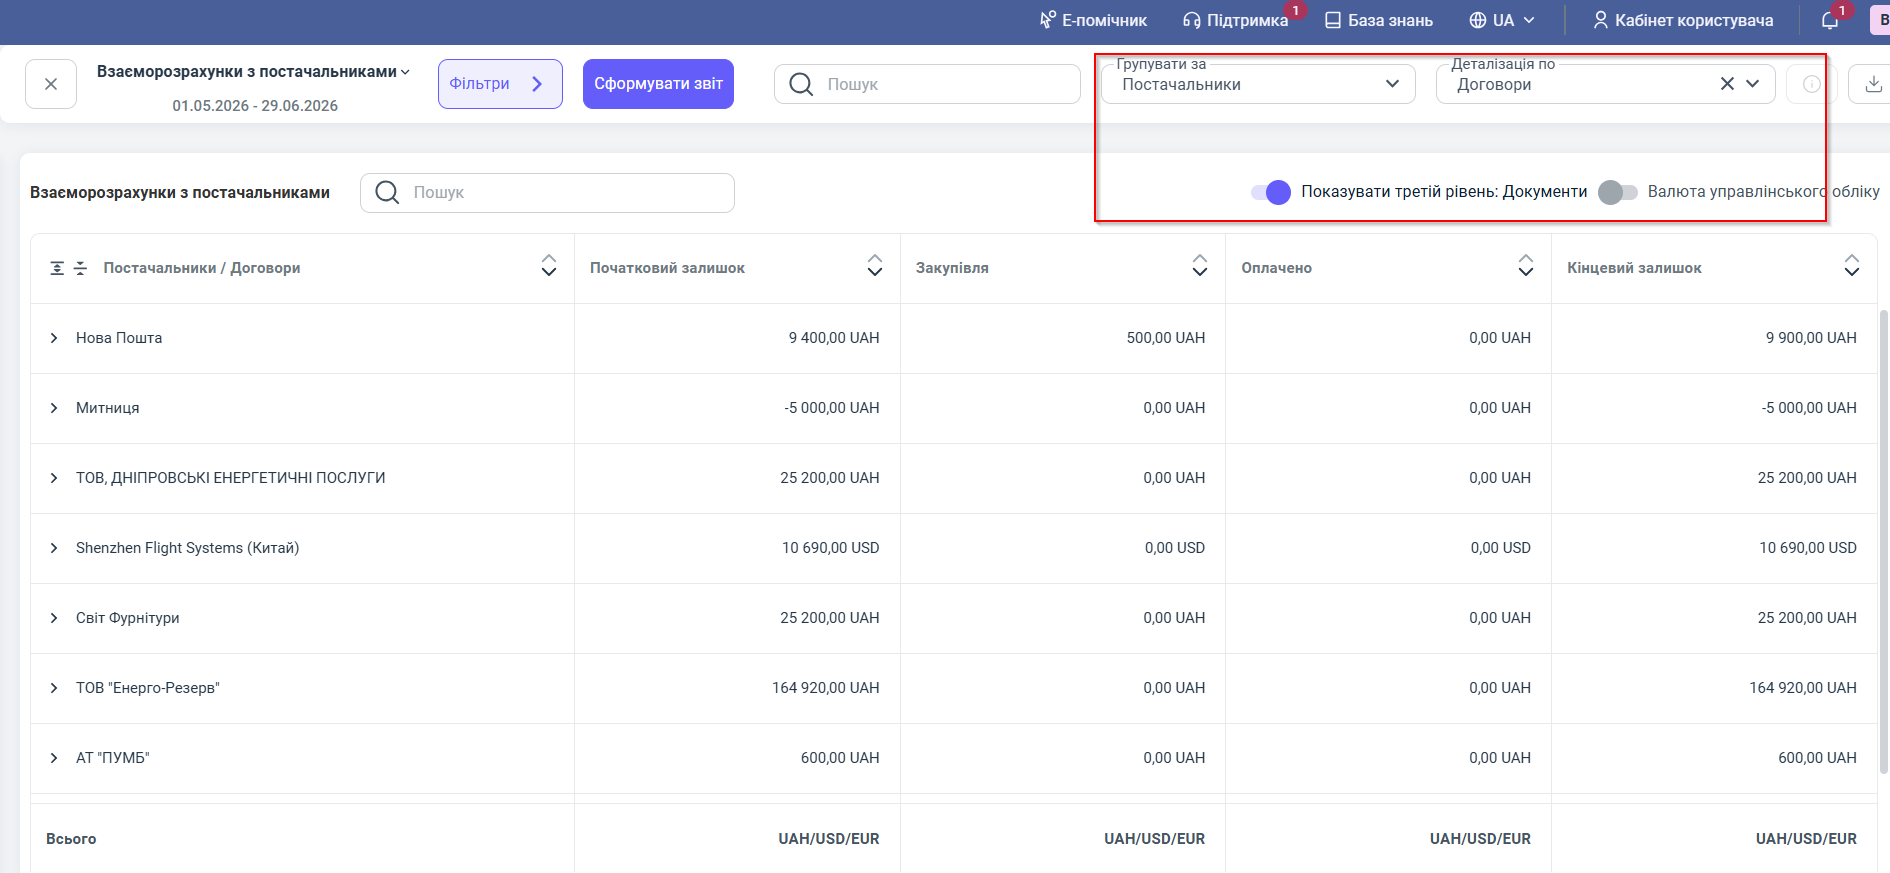Screen dimensions: 1890x873
Task: Click the date range 01.05.2026 - 29.06.2026
Action: [x=255, y=106]
